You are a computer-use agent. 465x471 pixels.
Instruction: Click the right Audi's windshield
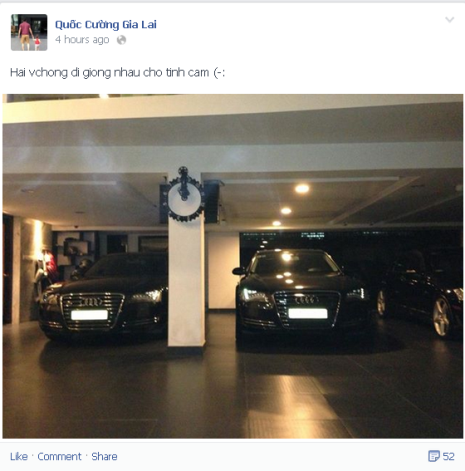(x=294, y=263)
